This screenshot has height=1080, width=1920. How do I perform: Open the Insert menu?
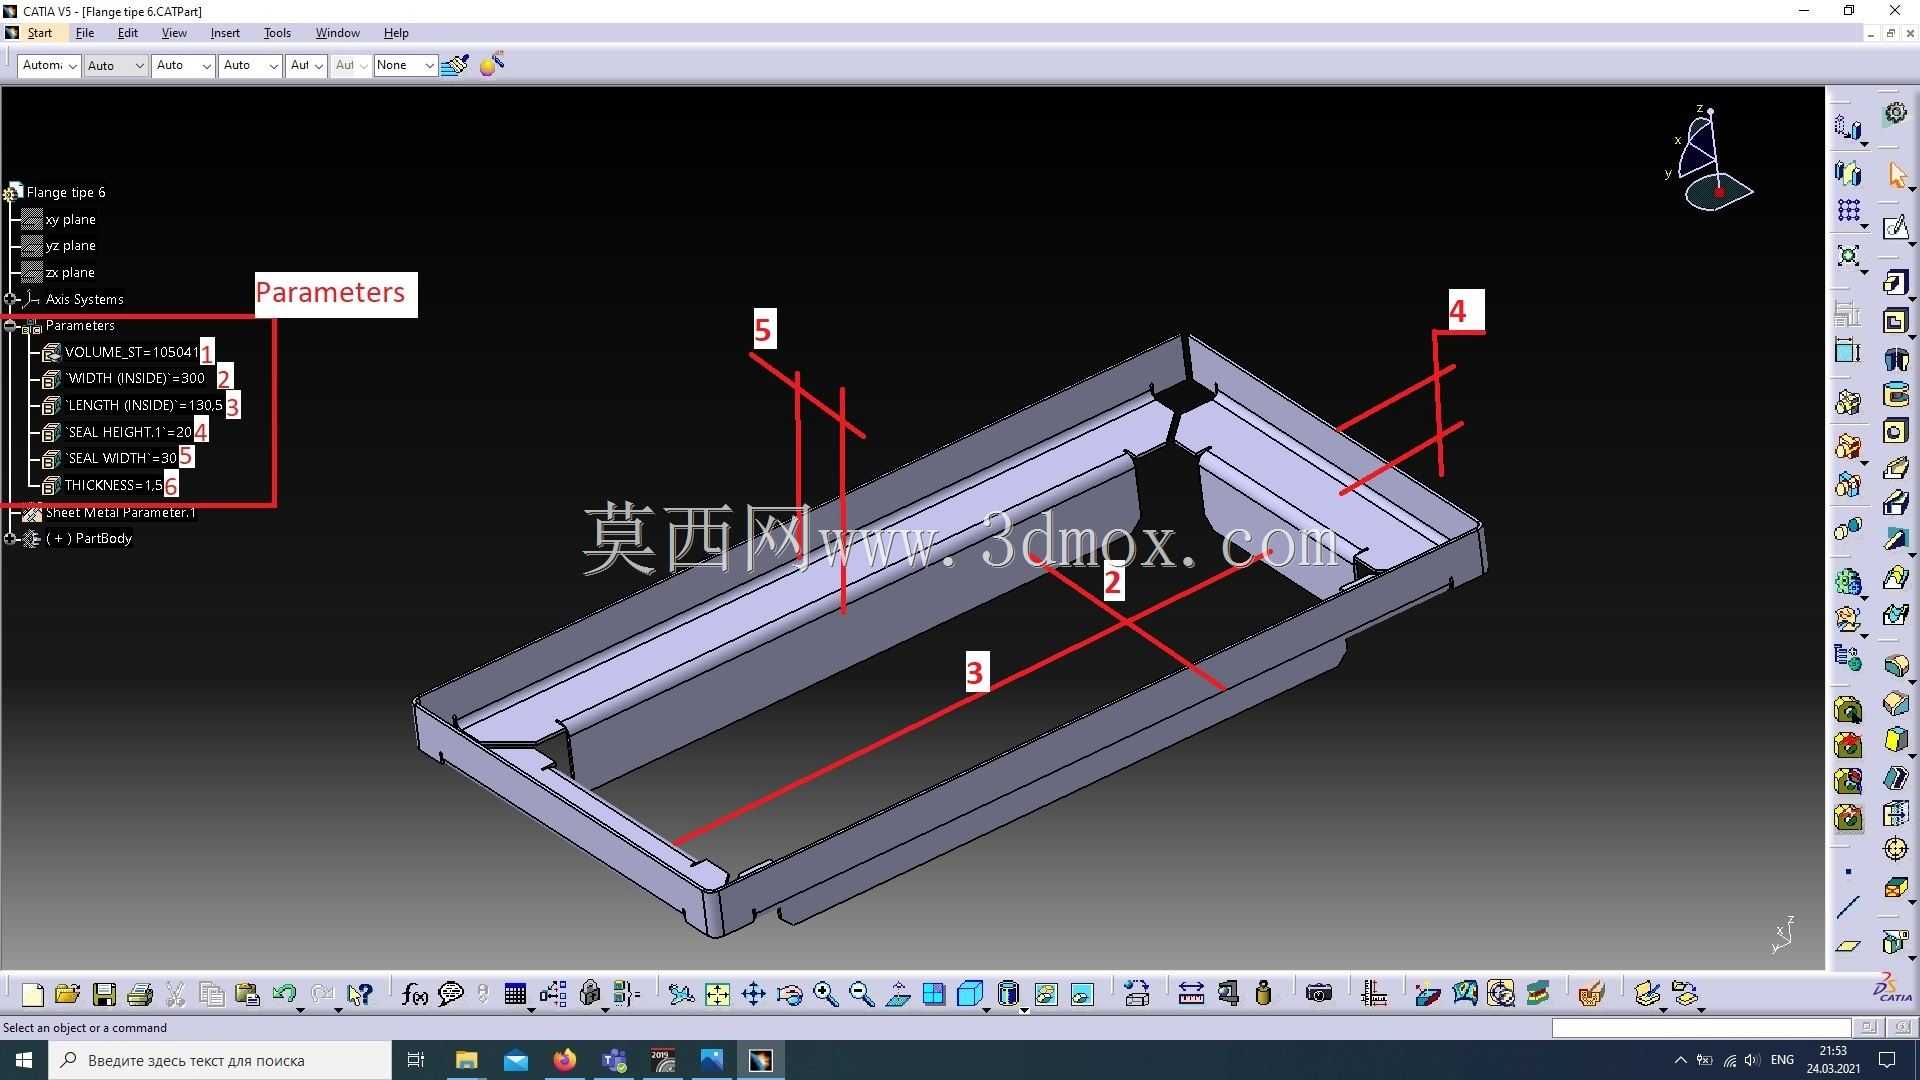tap(225, 33)
